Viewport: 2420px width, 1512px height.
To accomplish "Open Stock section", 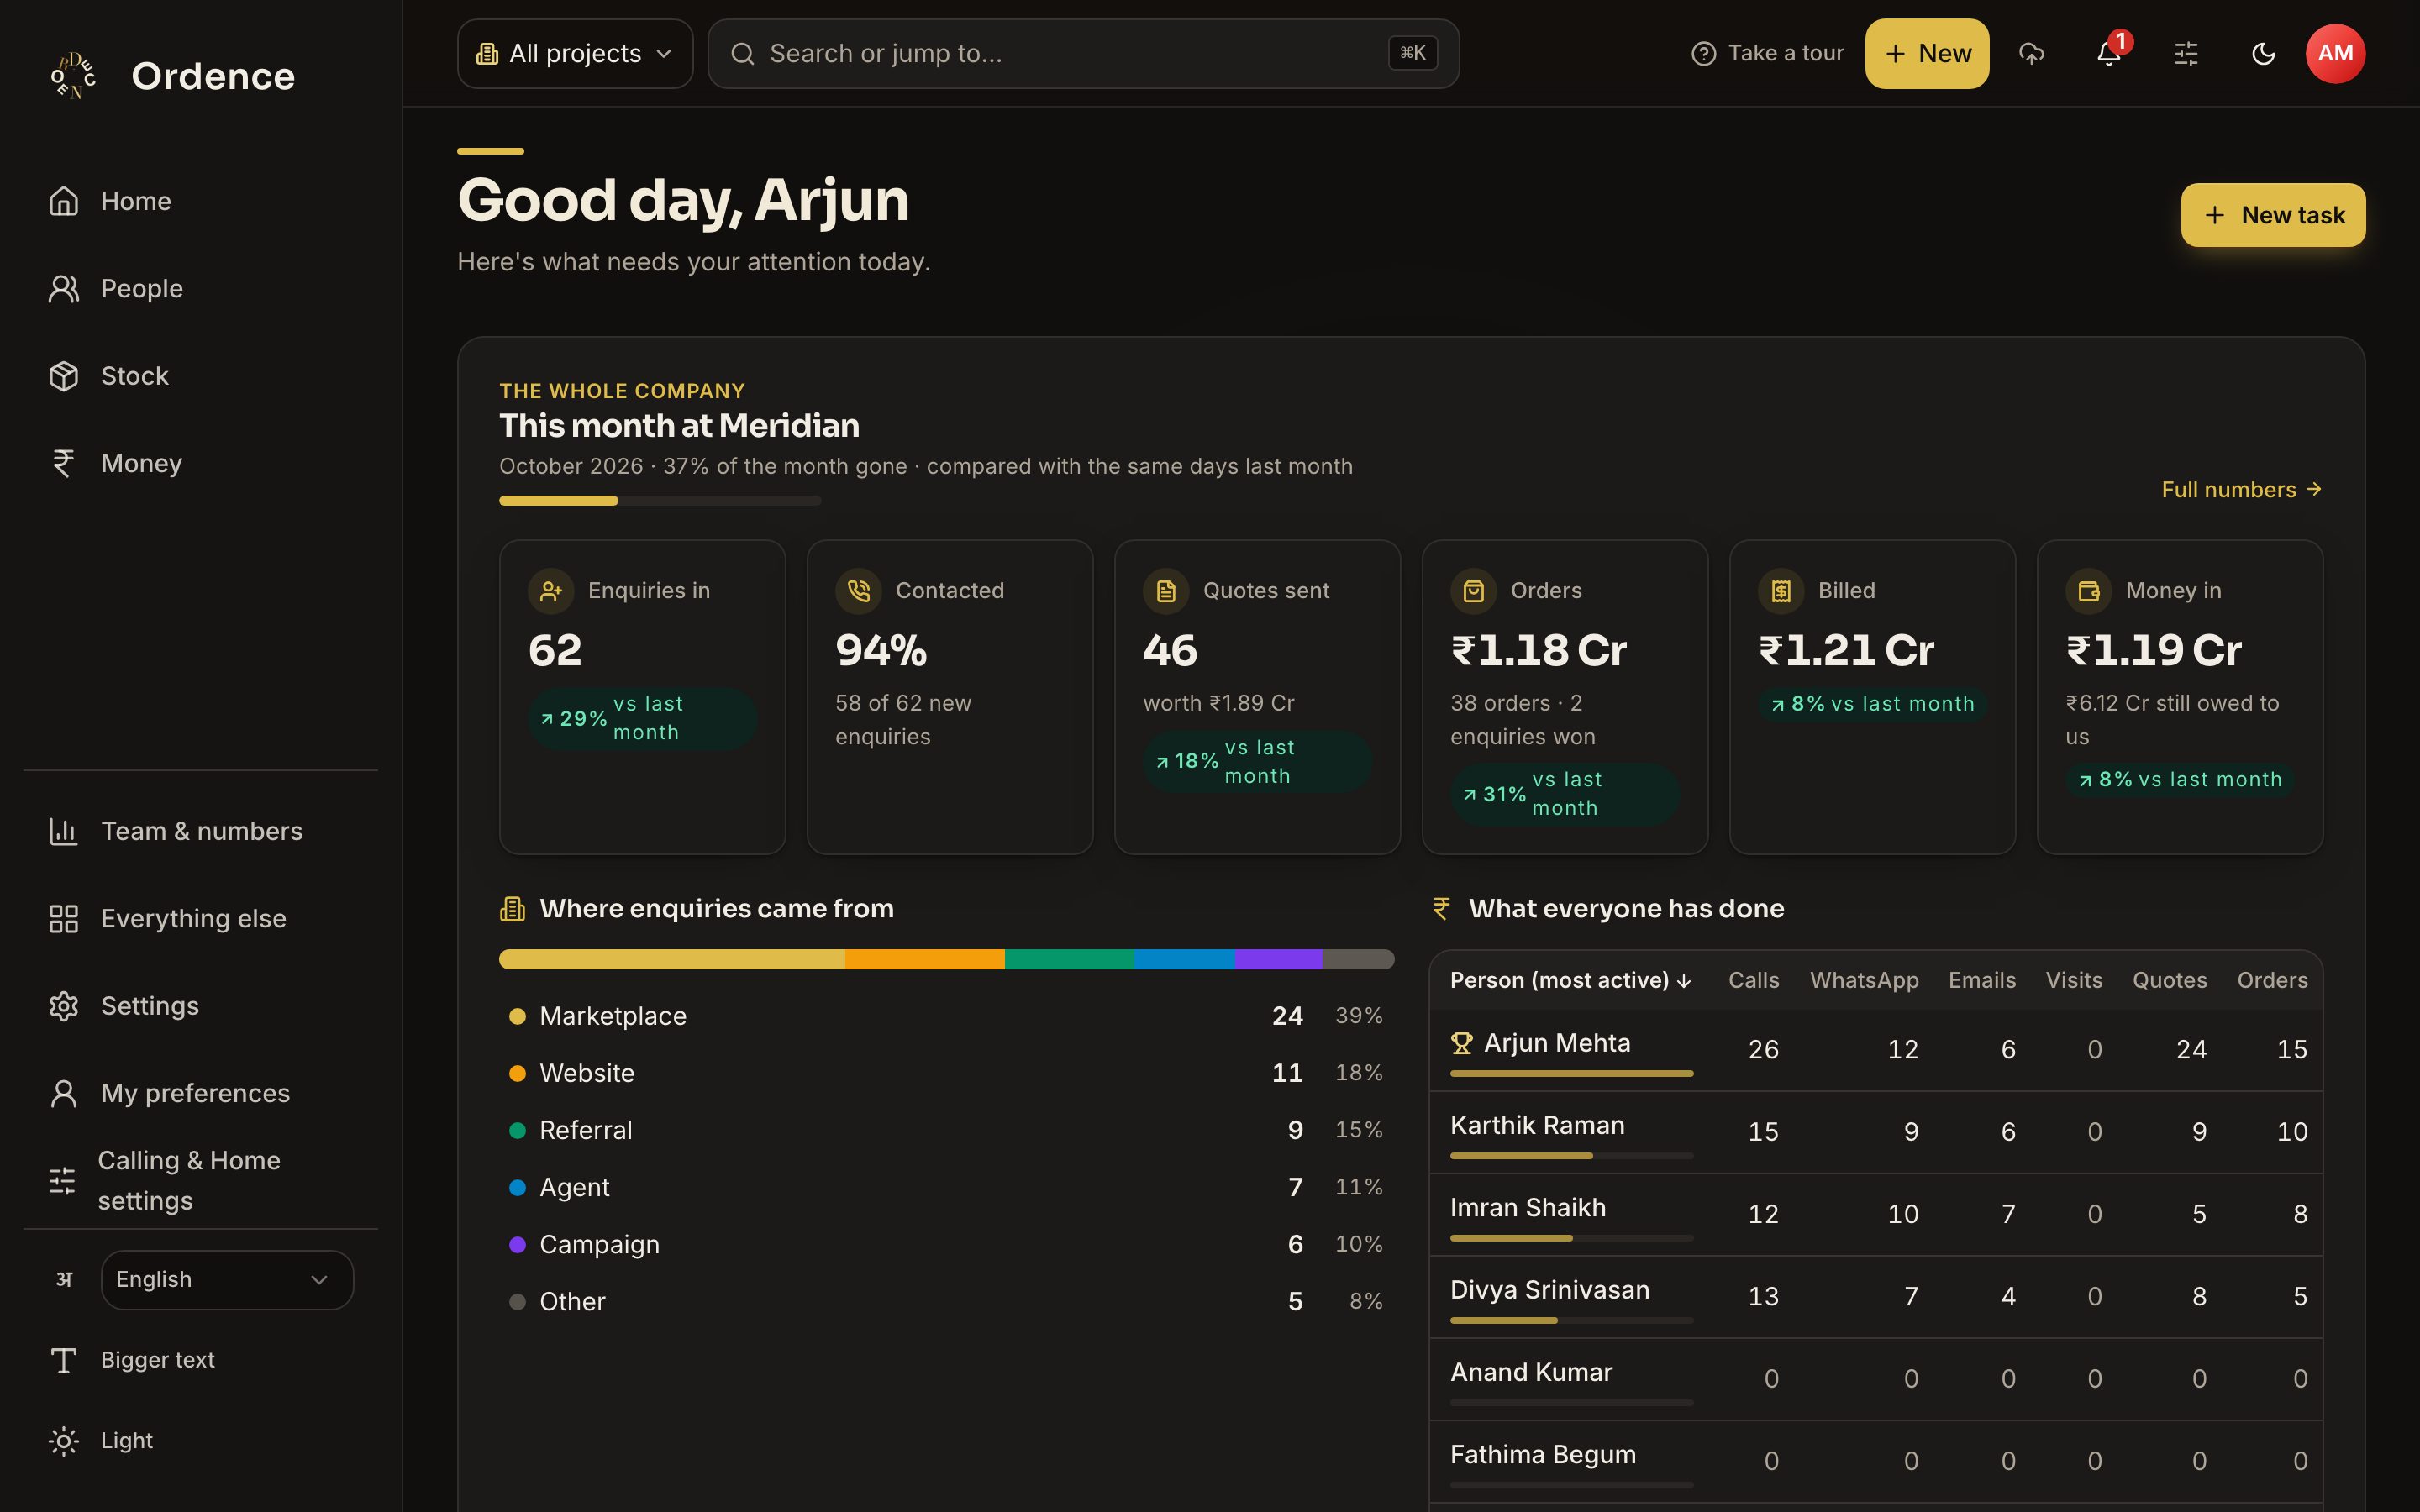I will click(200, 376).
